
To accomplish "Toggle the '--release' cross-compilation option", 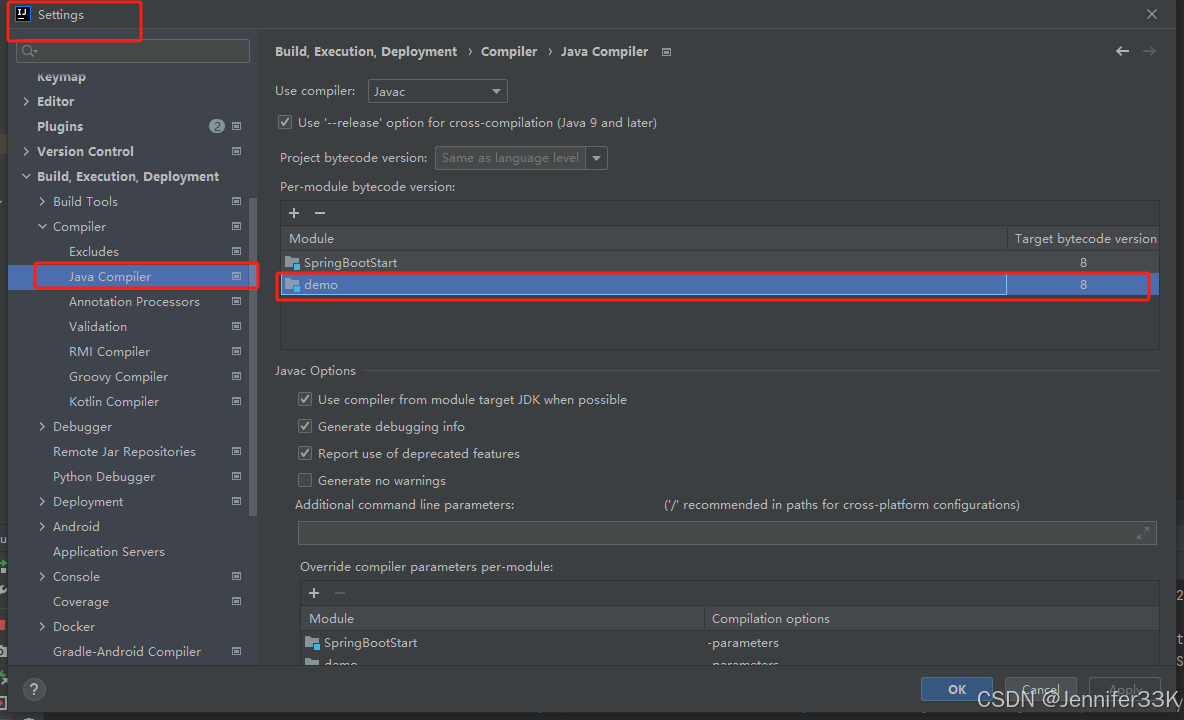I will 285,122.
